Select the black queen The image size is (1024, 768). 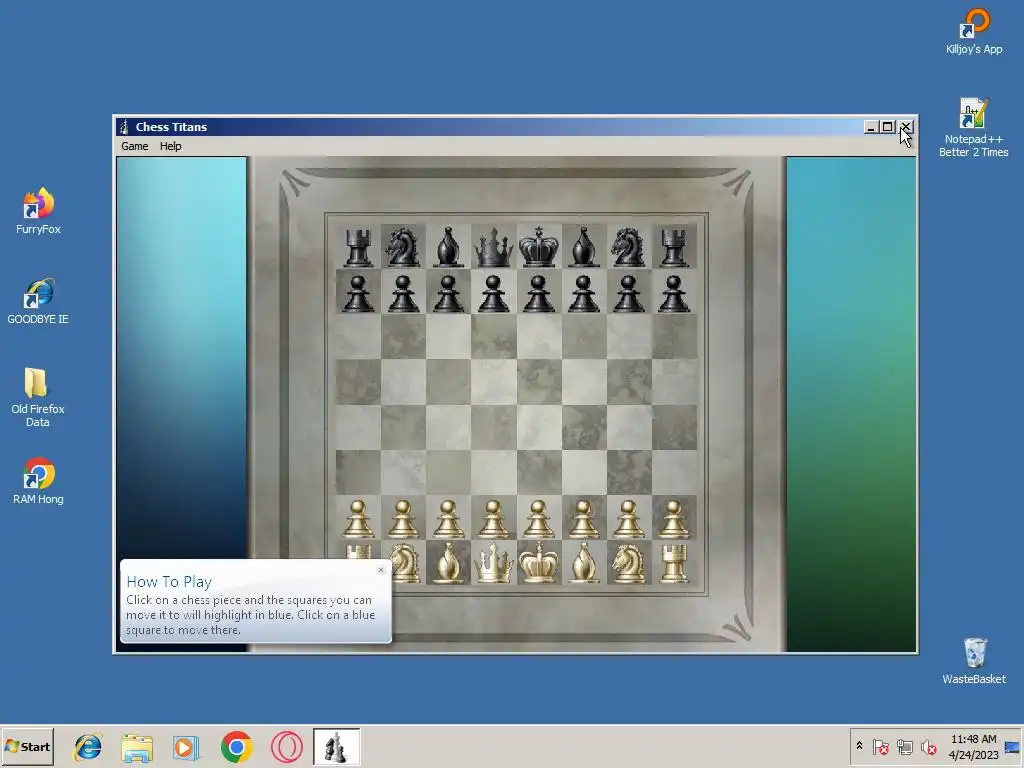tap(493, 247)
